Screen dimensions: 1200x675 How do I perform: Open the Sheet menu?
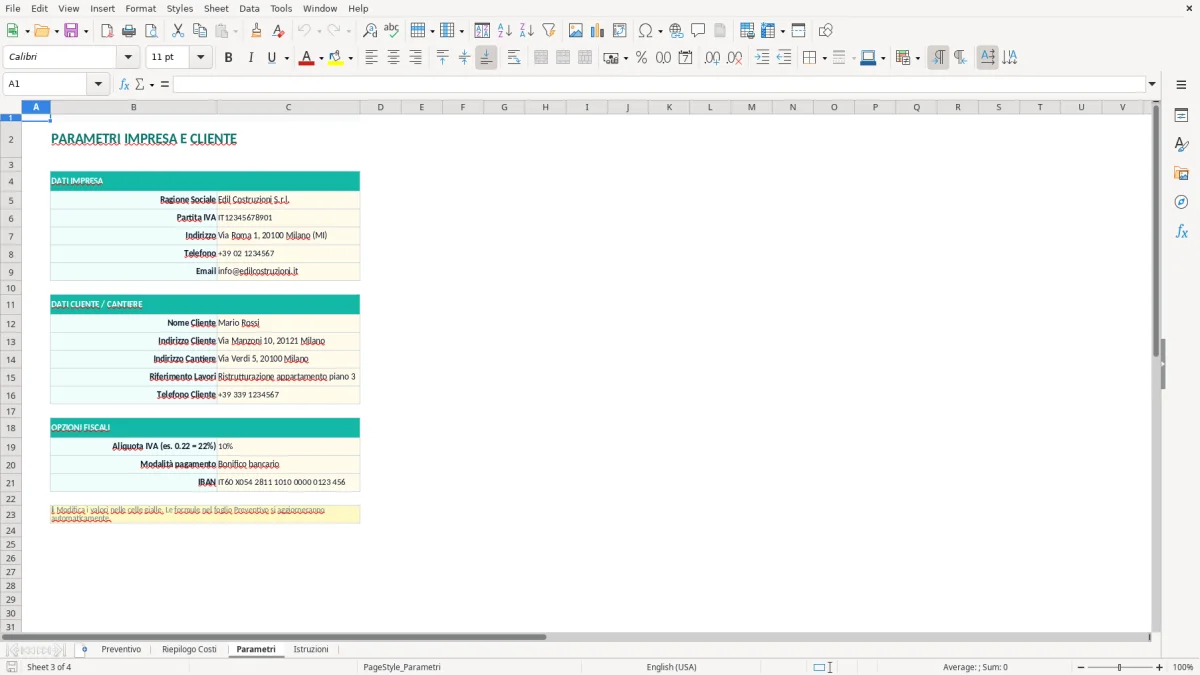216,8
